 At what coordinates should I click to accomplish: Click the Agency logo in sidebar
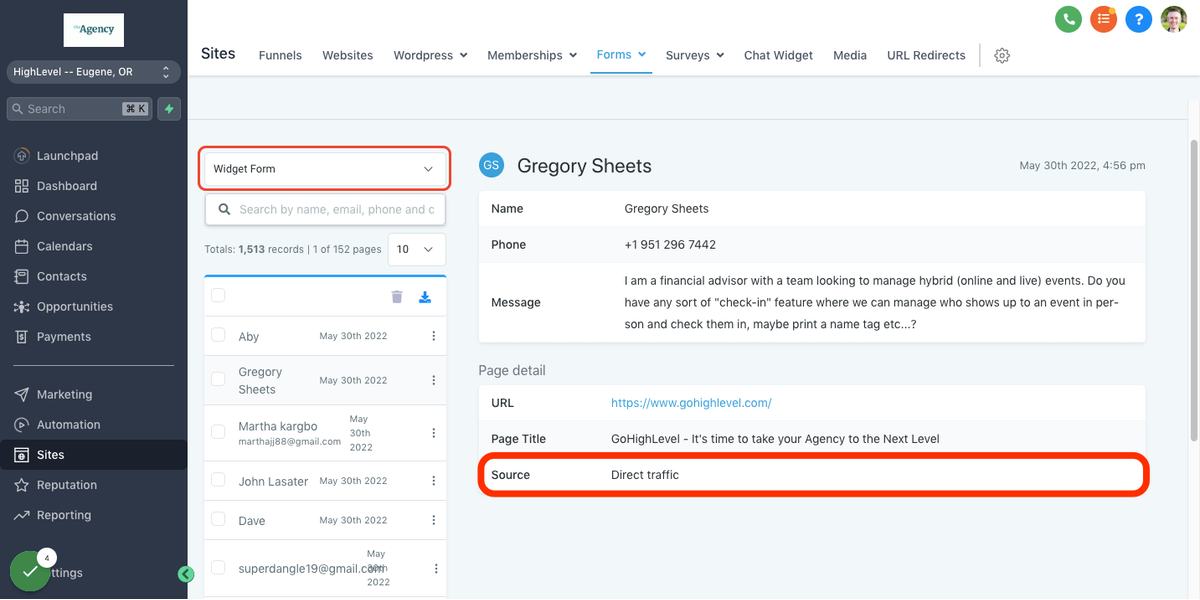pyautogui.click(x=93, y=29)
